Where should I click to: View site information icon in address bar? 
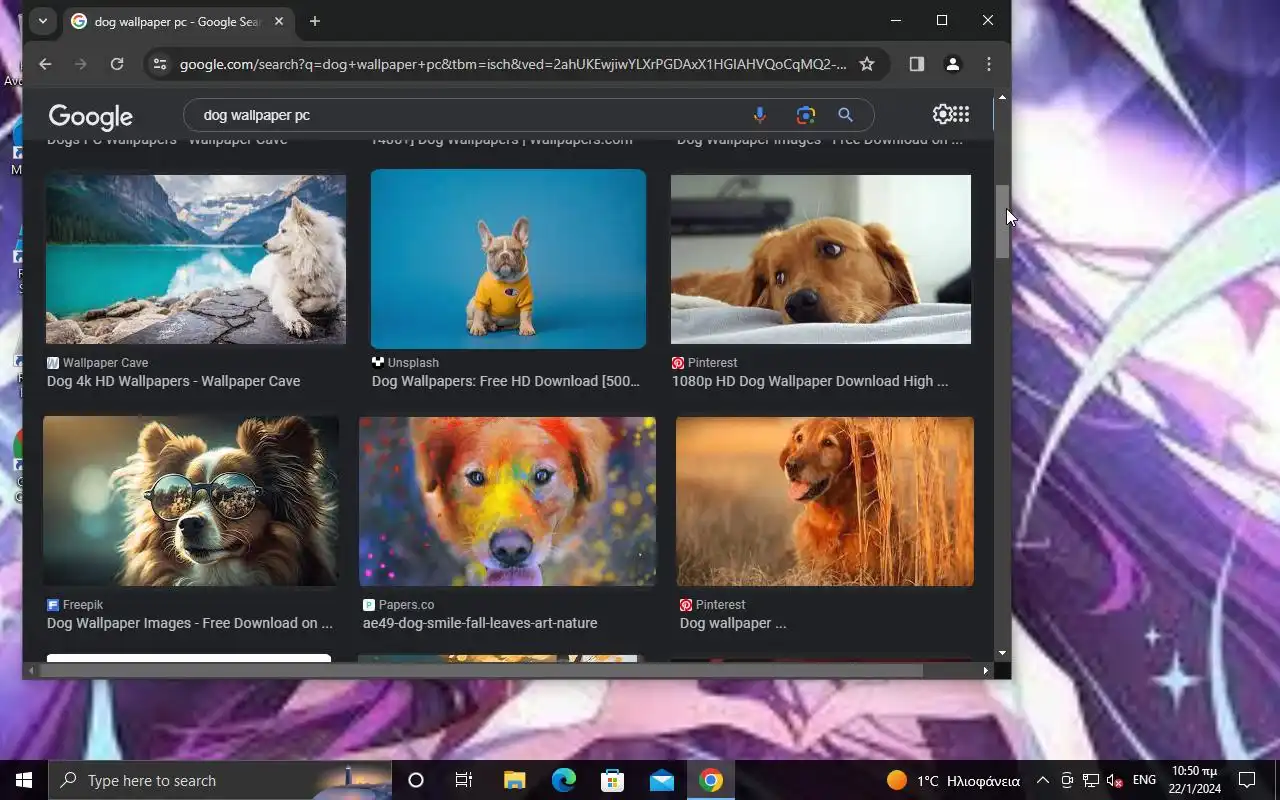click(x=159, y=64)
